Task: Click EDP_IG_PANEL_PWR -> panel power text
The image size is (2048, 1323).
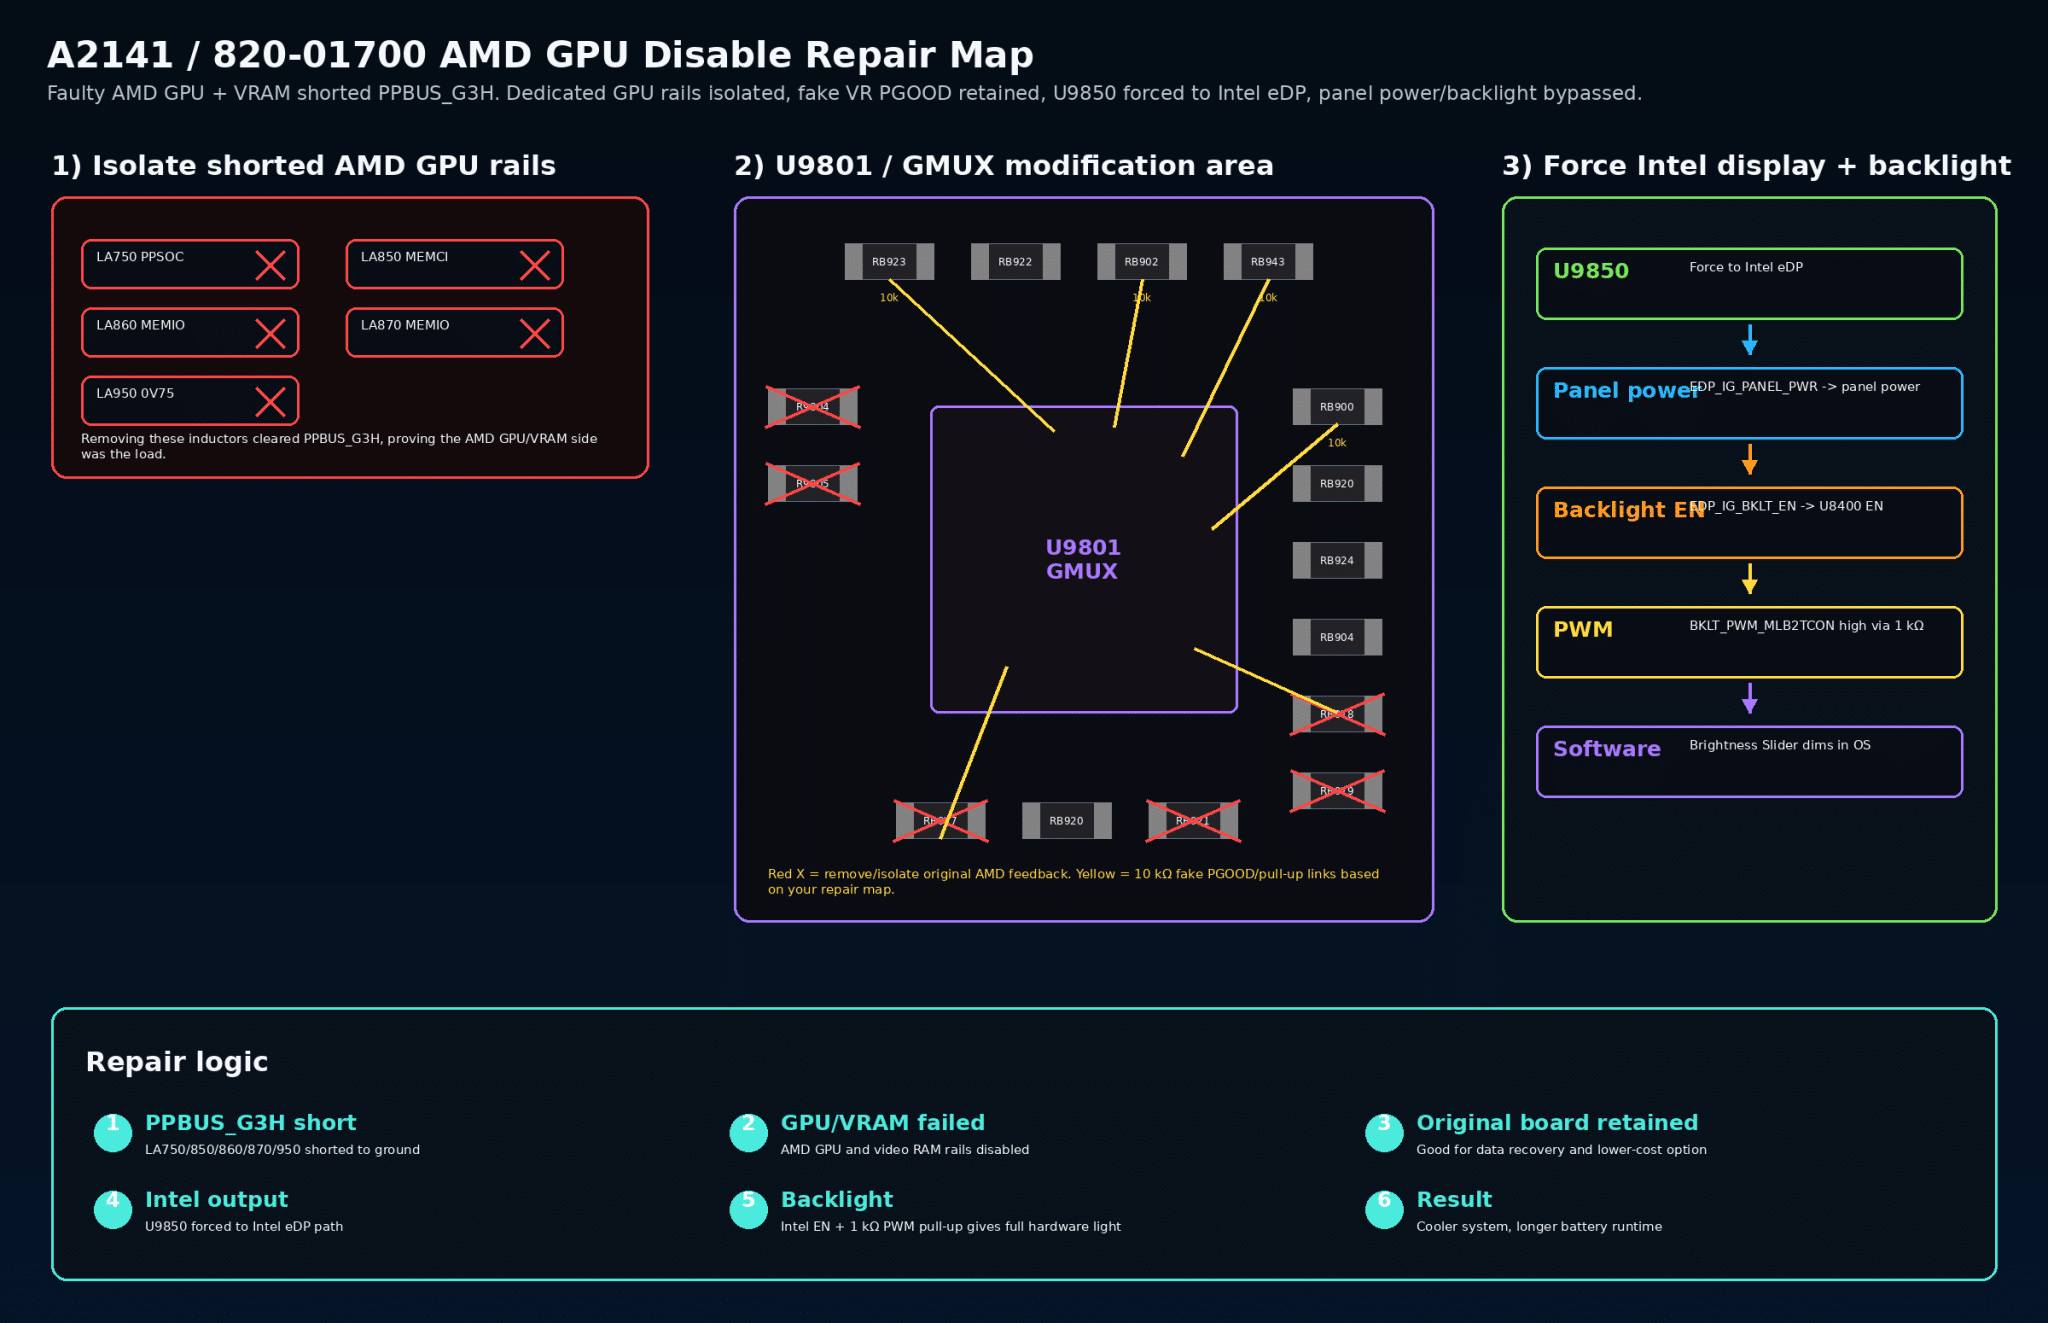Action: 1805,387
